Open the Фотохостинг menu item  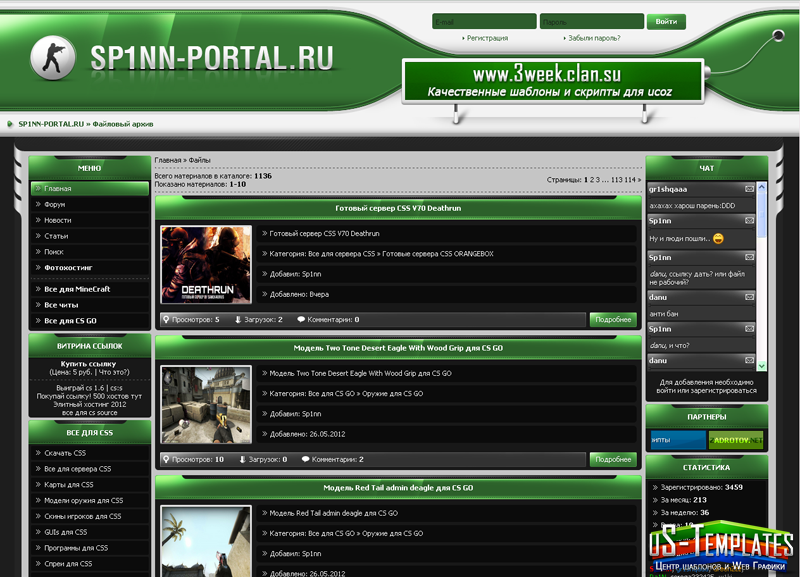click(x=90, y=267)
